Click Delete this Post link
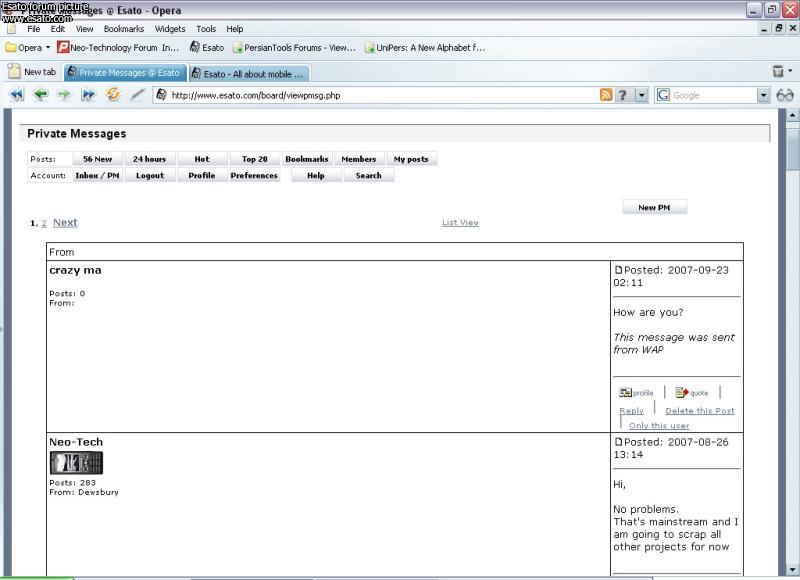 (699, 411)
